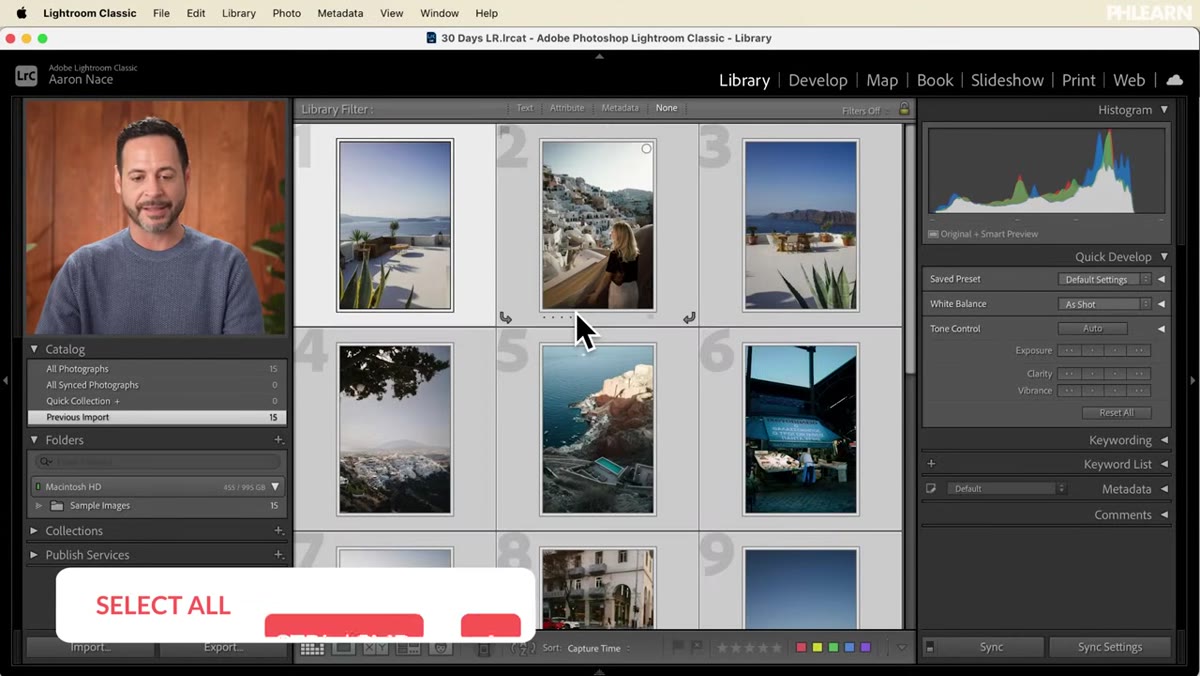Select All Photographs in Catalog
Screen dimensions: 1200x676
click(157, 369)
